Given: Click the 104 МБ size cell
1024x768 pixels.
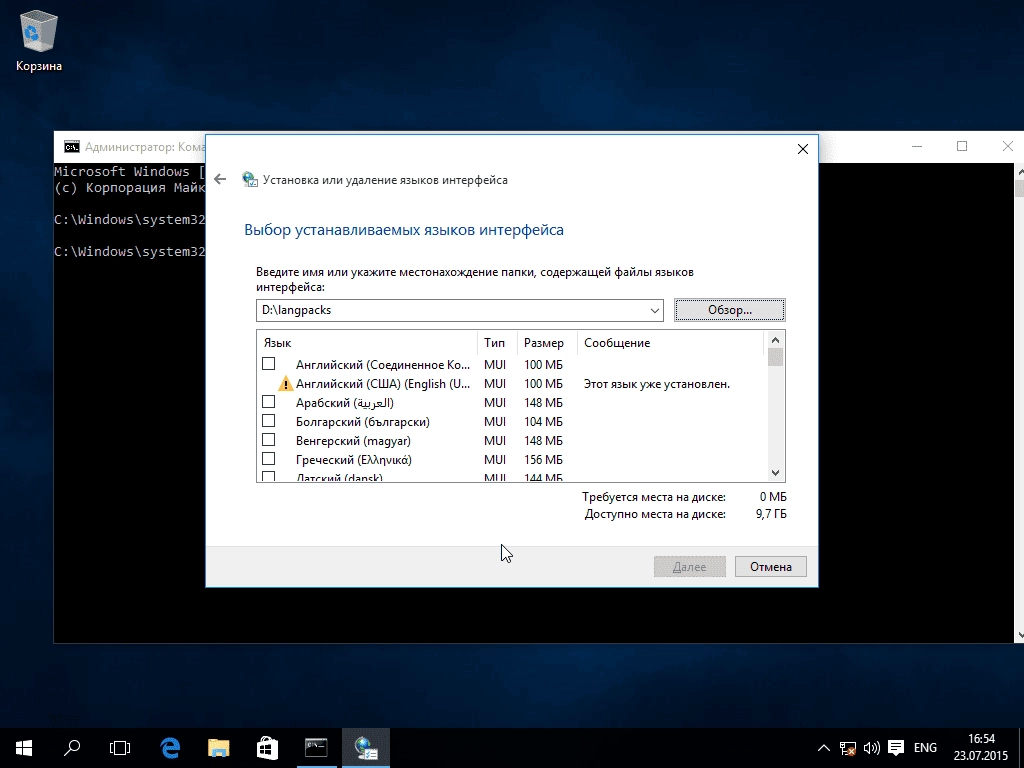Looking at the screenshot, I should 543,422.
